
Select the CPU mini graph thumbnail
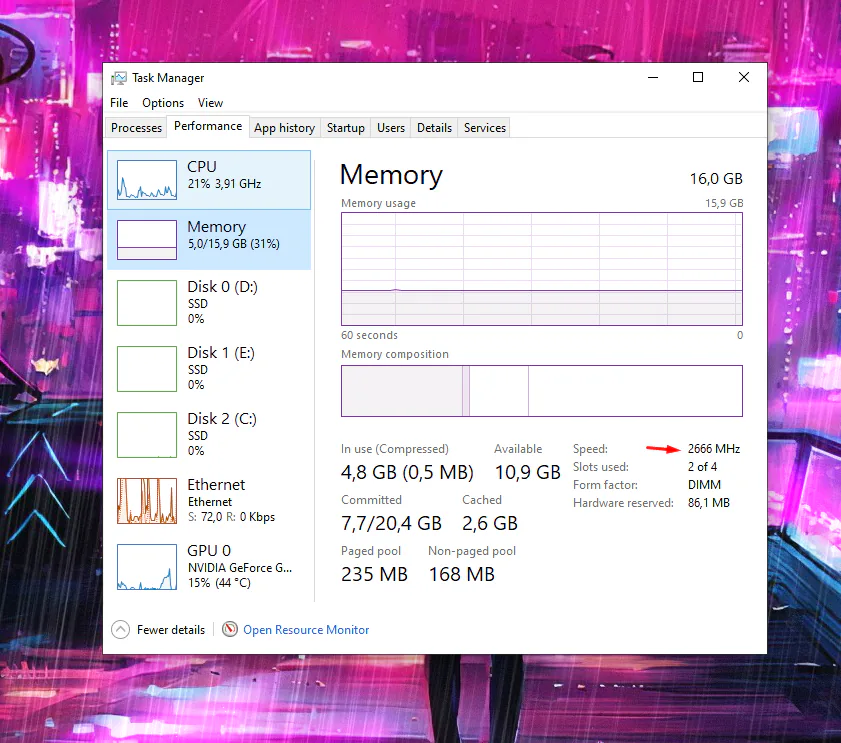[x=147, y=180]
